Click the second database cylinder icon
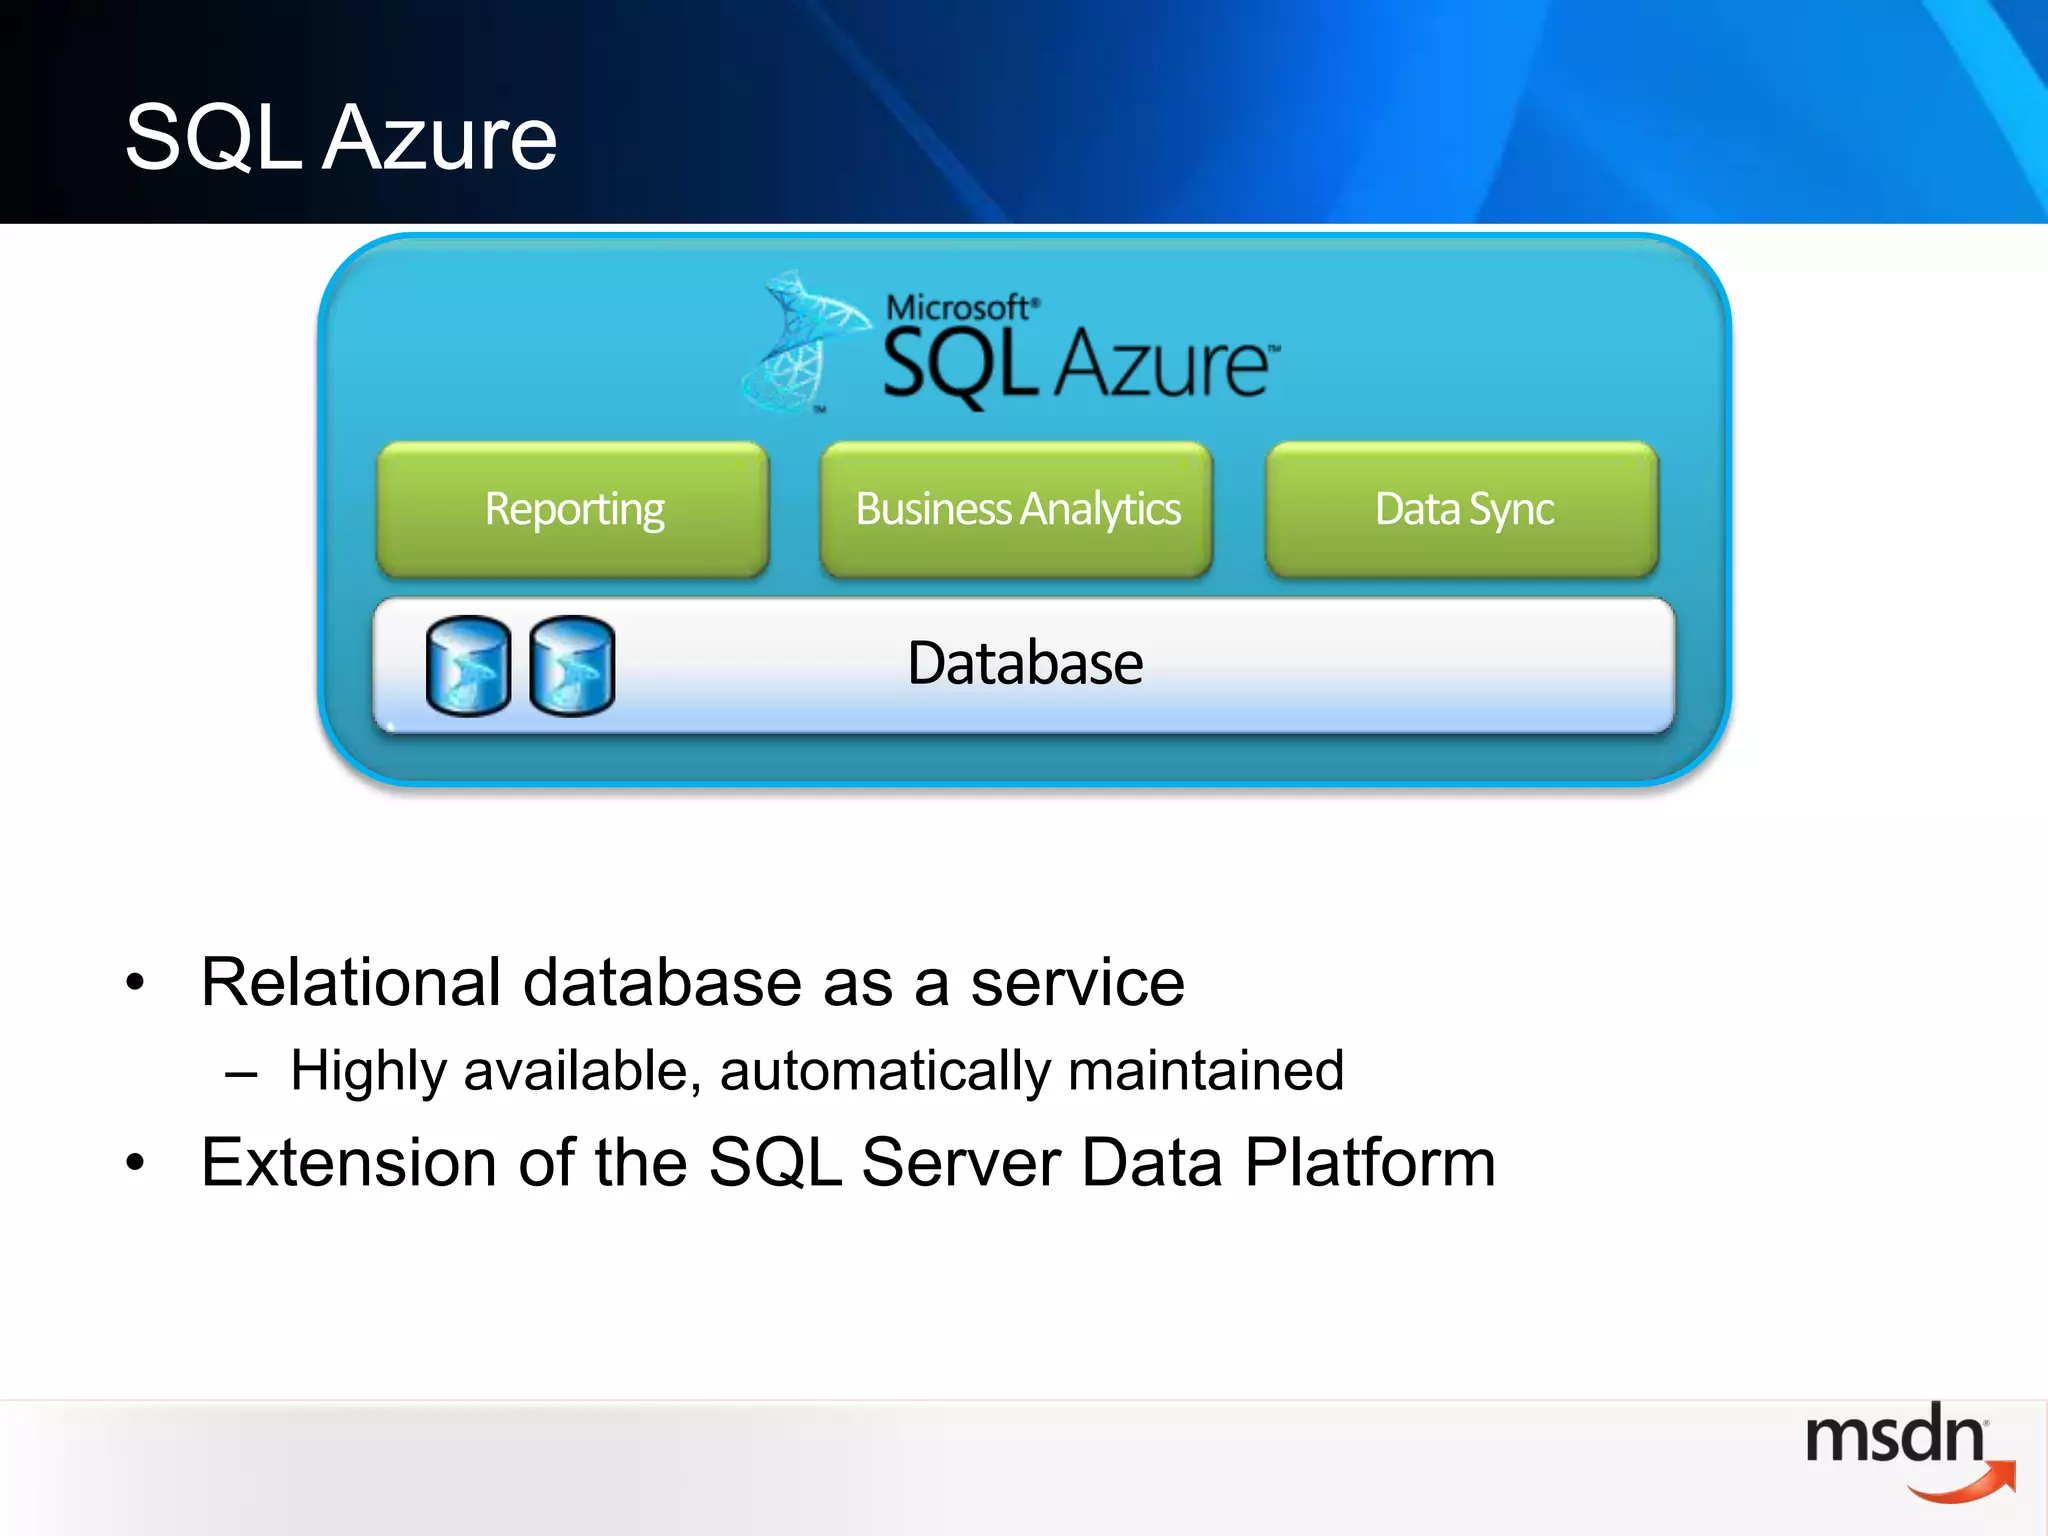Viewport: 2048px width, 1536px height. pyautogui.click(x=572, y=666)
